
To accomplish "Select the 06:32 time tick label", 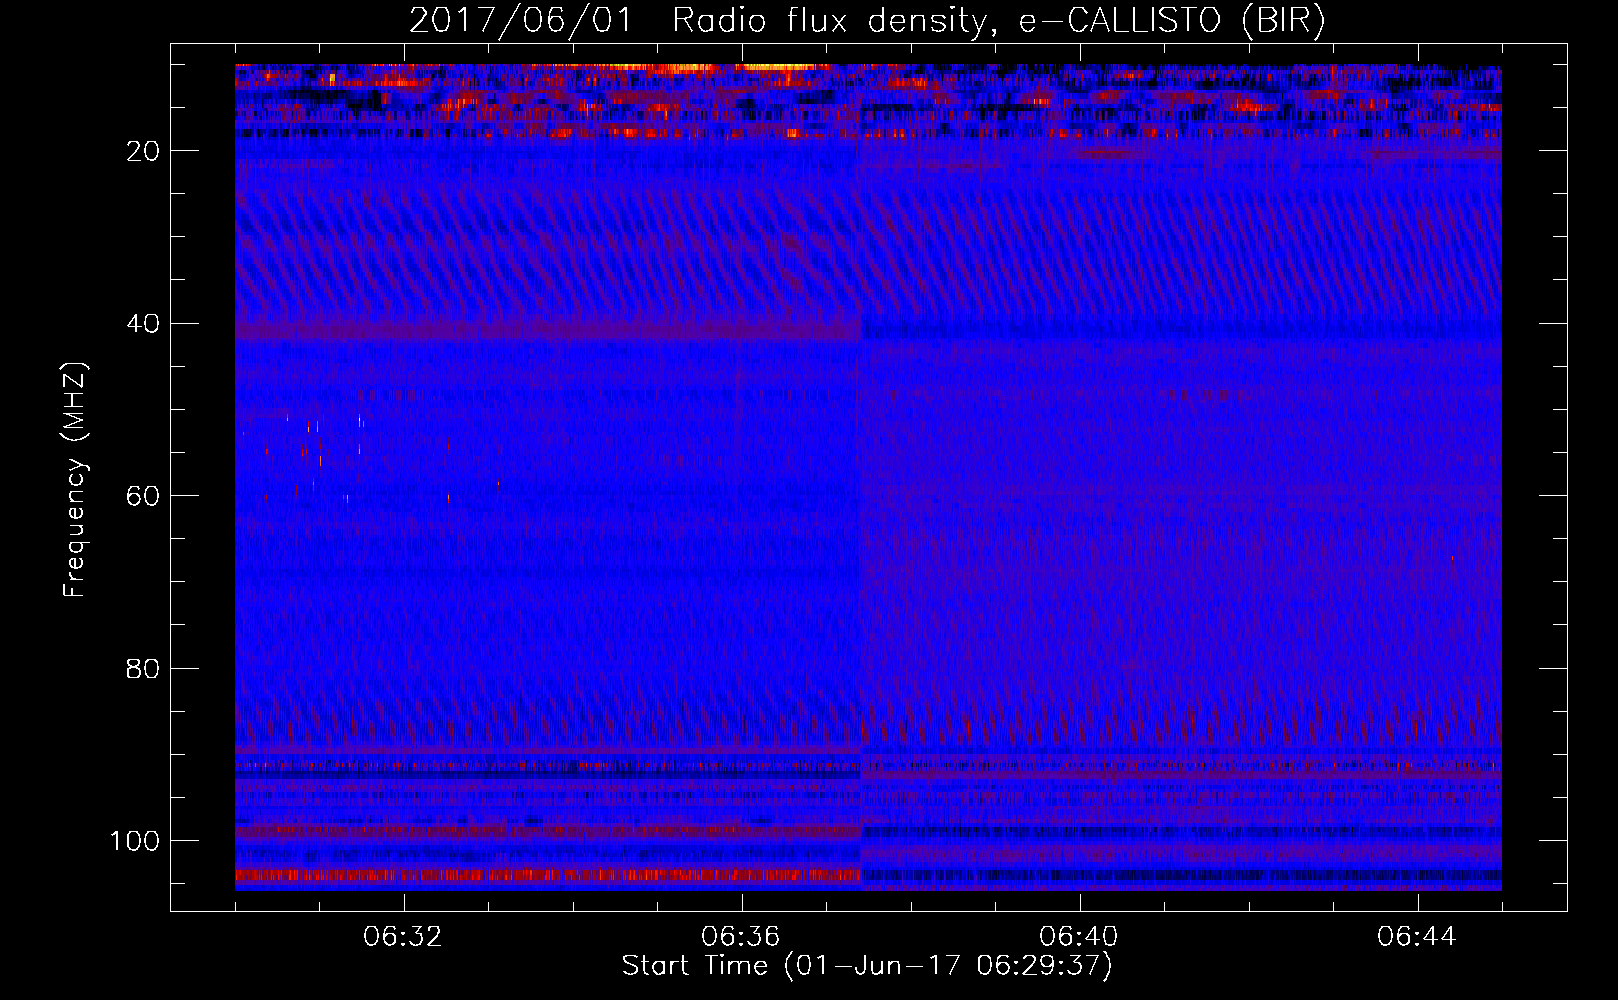I will pos(404,937).
